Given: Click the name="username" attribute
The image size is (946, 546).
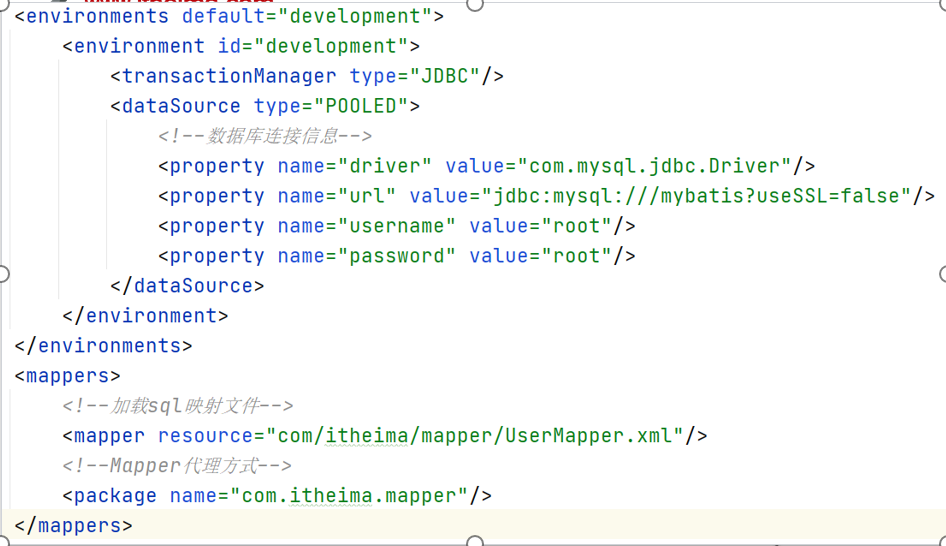Looking at the screenshot, I should click(367, 226).
